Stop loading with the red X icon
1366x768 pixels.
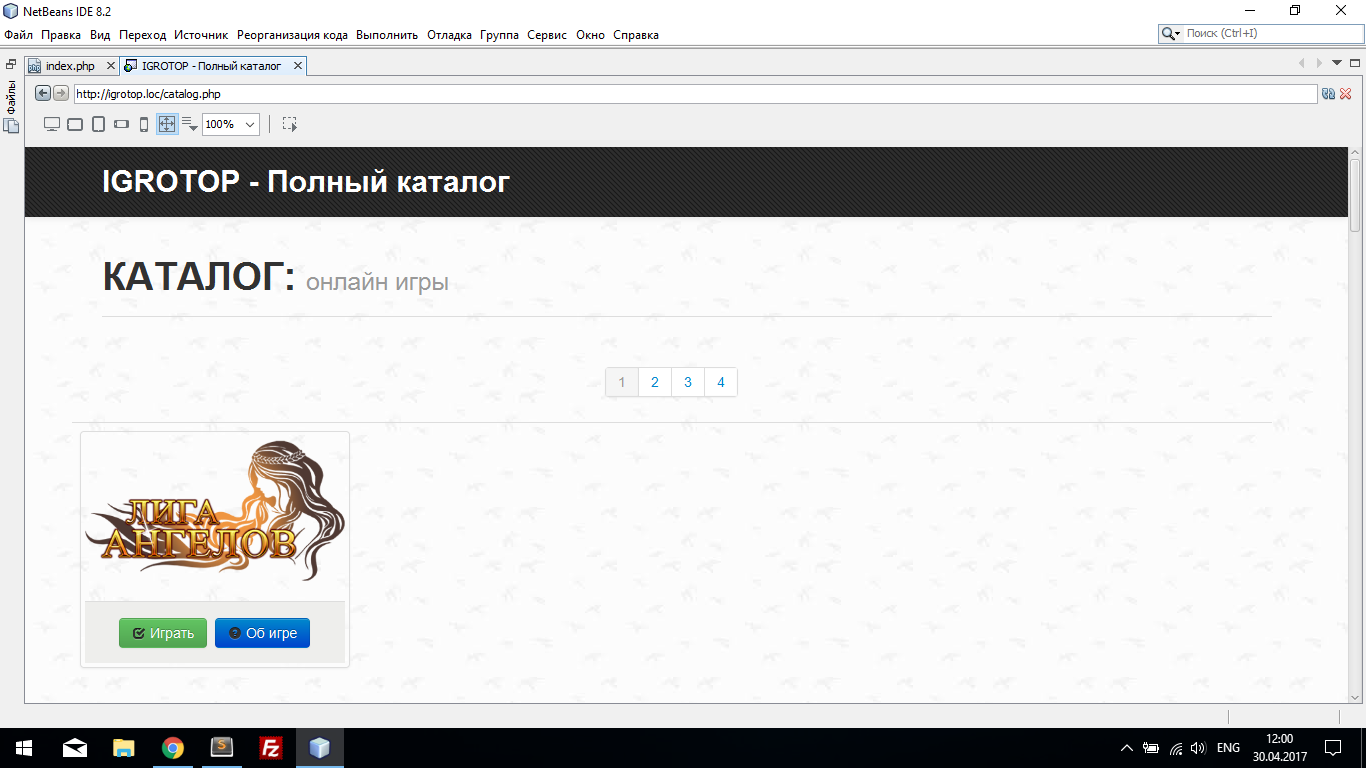point(1345,93)
